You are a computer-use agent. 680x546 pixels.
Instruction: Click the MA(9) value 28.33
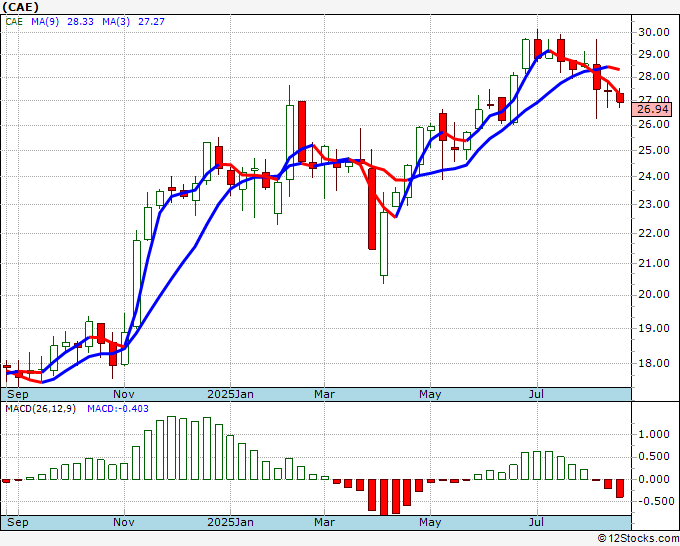80,21
